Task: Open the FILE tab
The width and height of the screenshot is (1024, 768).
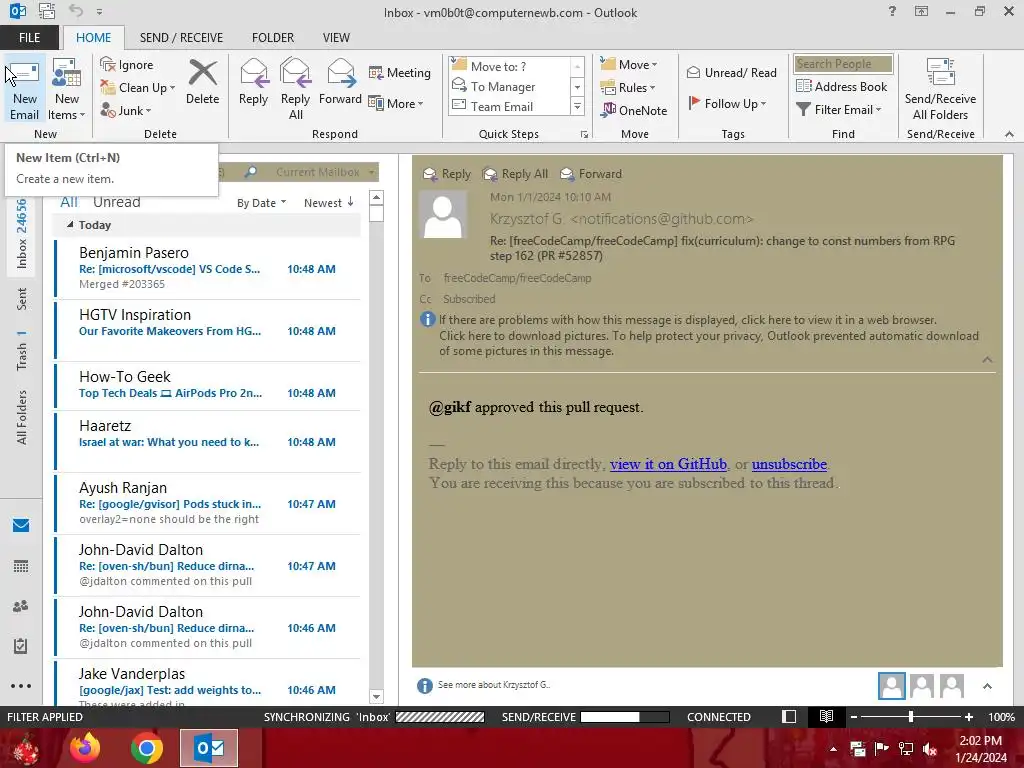Action: [x=29, y=38]
